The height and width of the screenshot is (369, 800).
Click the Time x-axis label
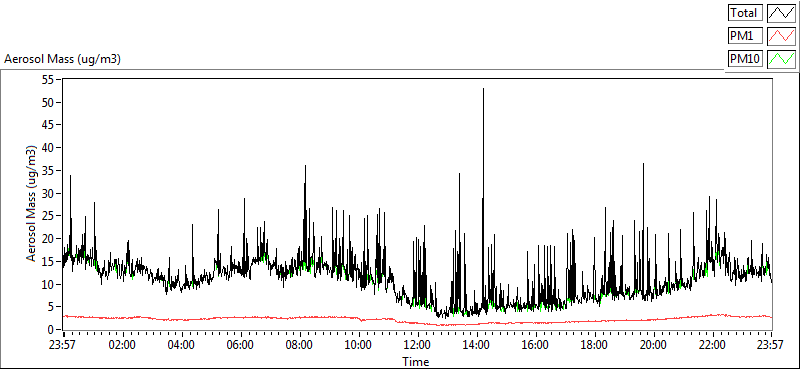tap(416, 362)
